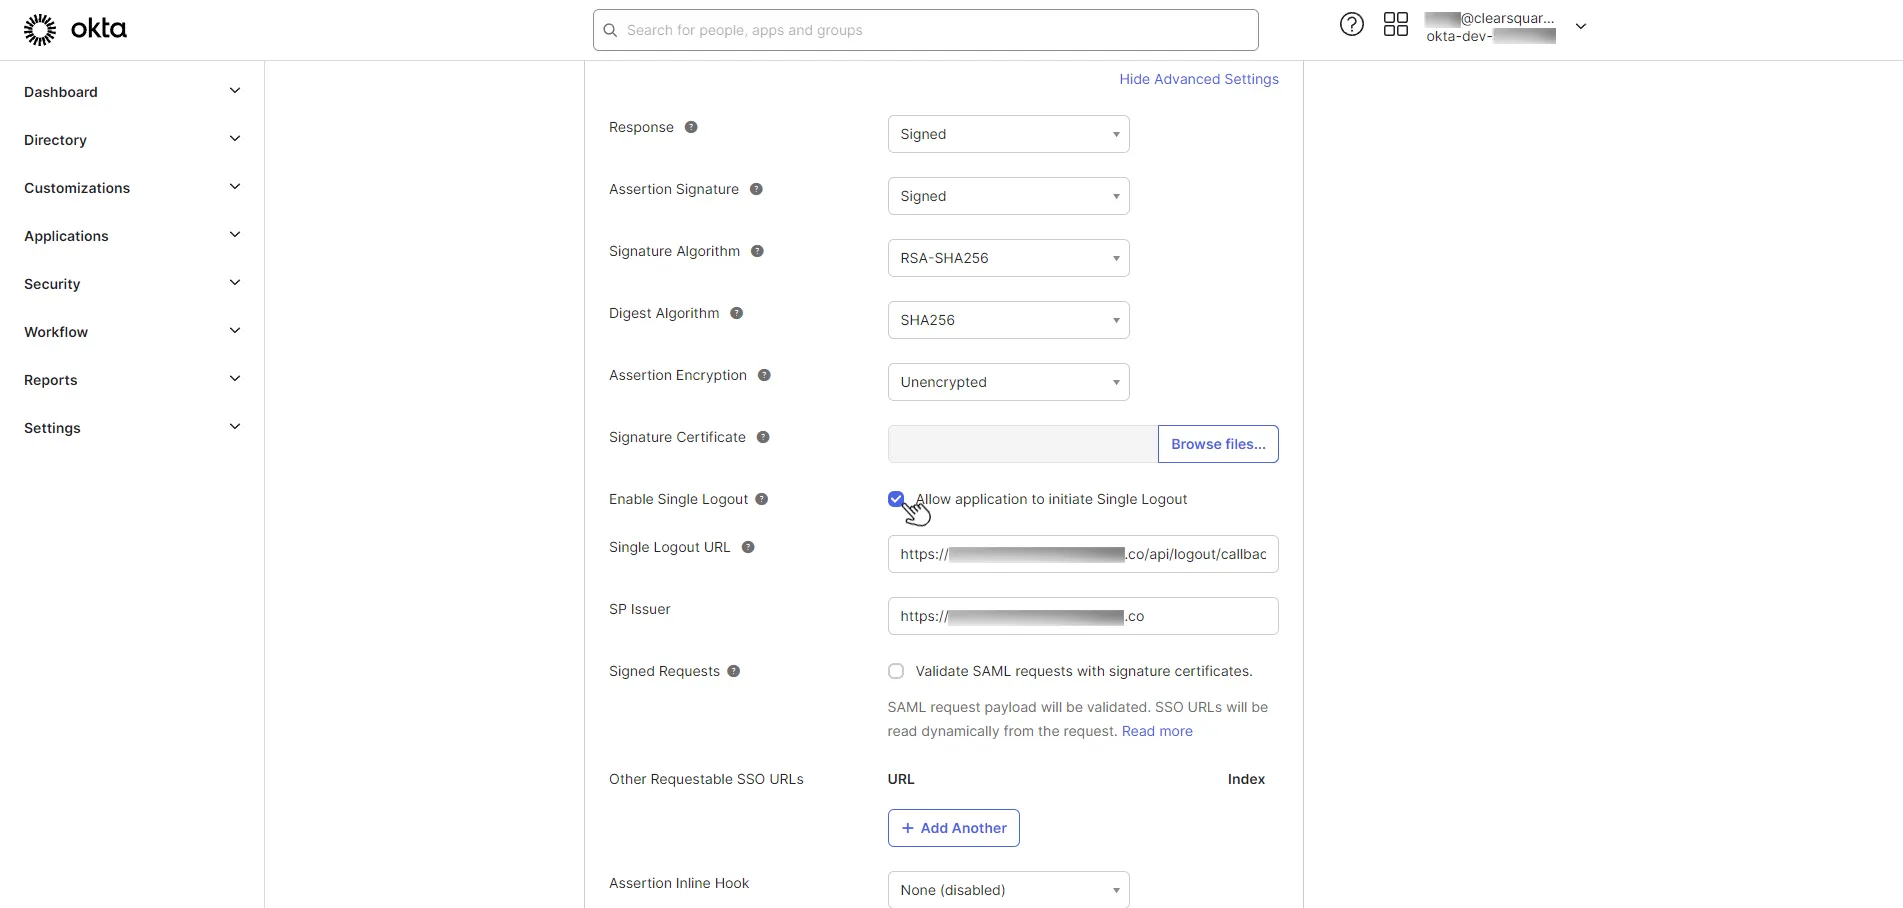Image resolution: width=1903 pixels, height=908 pixels.
Task: Open the Digest Algorithm SHA256 dropdown
Action: click(x=1008, y=320)
